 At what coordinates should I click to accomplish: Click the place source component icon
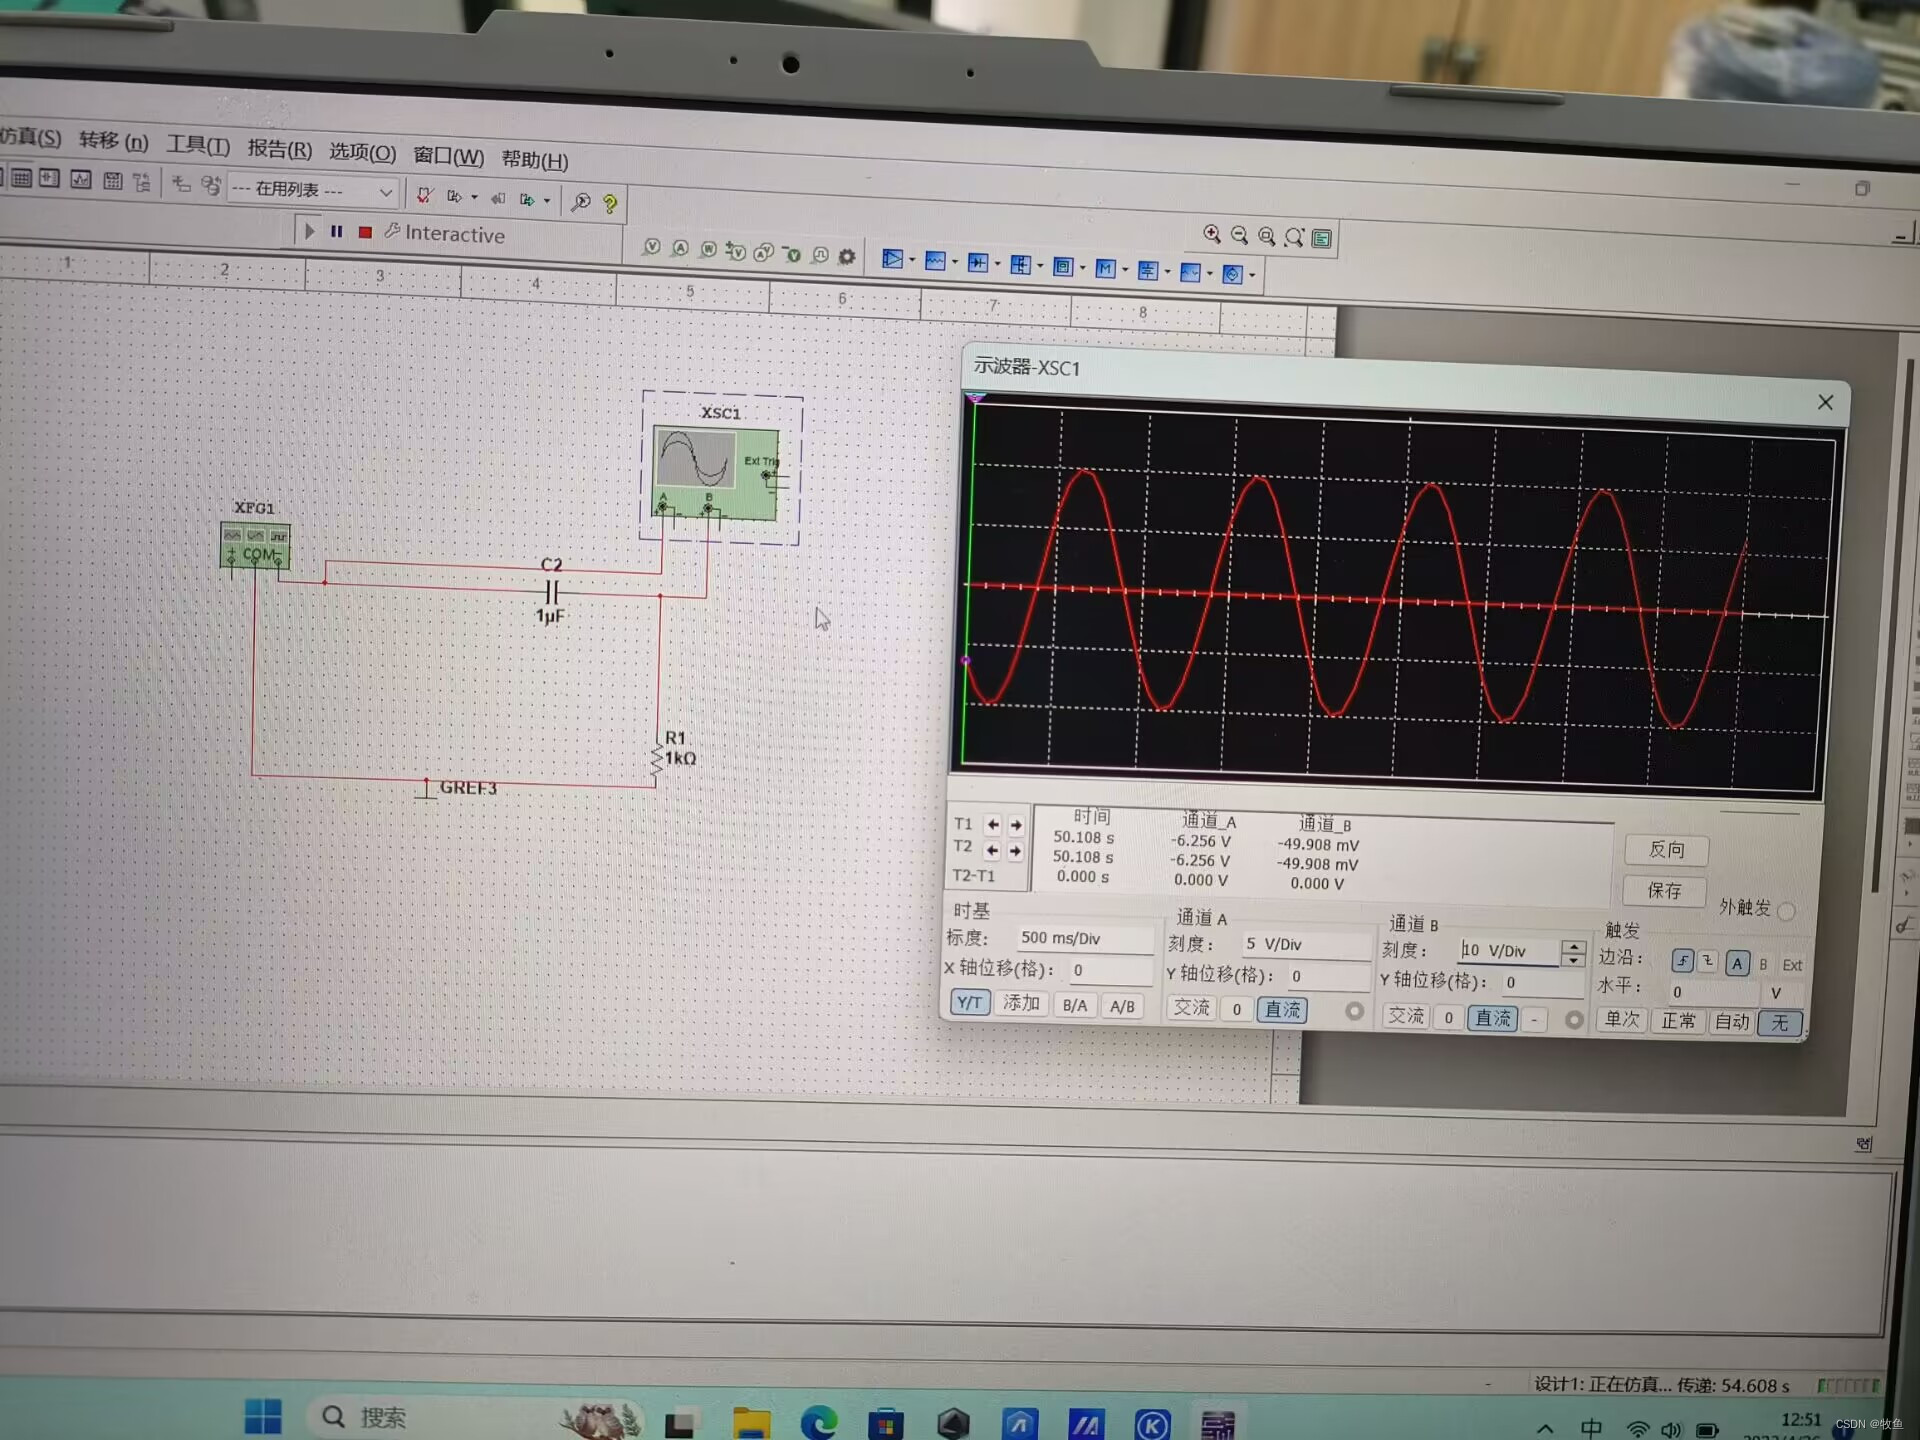coord(892,259)
